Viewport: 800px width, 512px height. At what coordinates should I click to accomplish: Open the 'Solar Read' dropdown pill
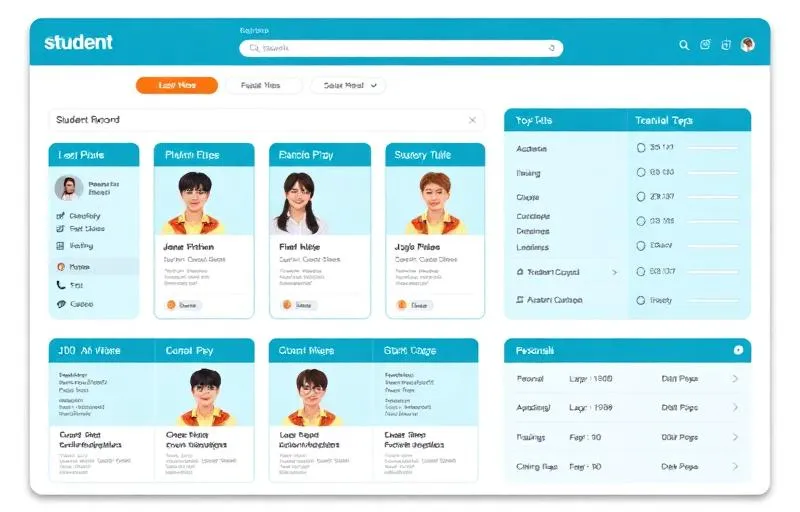tap(348, 86)
